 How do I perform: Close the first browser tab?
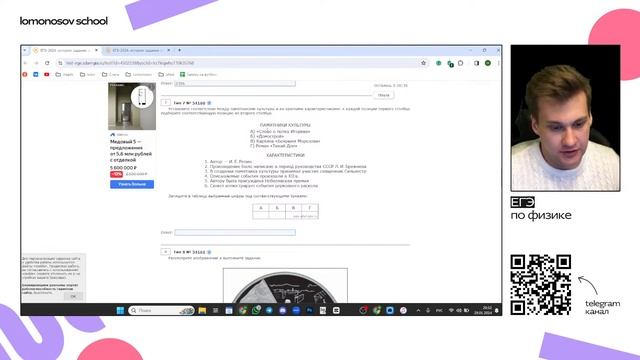coord(96,50)
